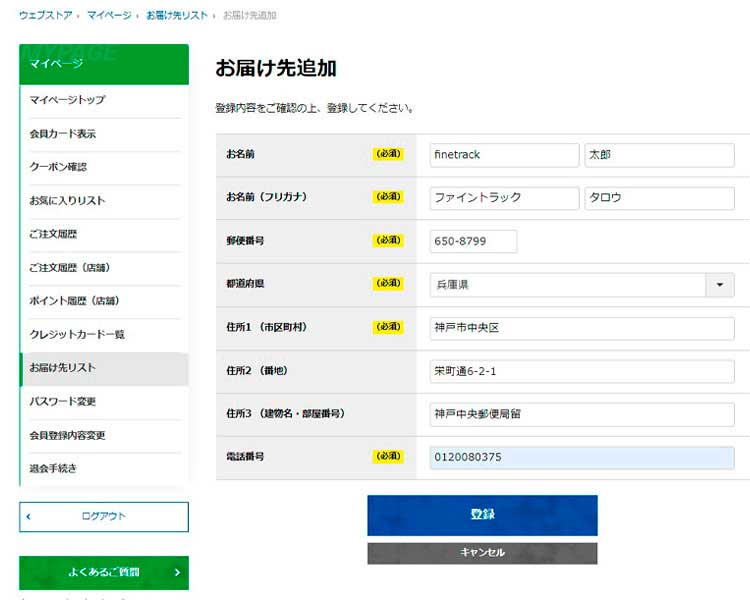Click the first name field containing 太郎

click(x=659, y=155)
